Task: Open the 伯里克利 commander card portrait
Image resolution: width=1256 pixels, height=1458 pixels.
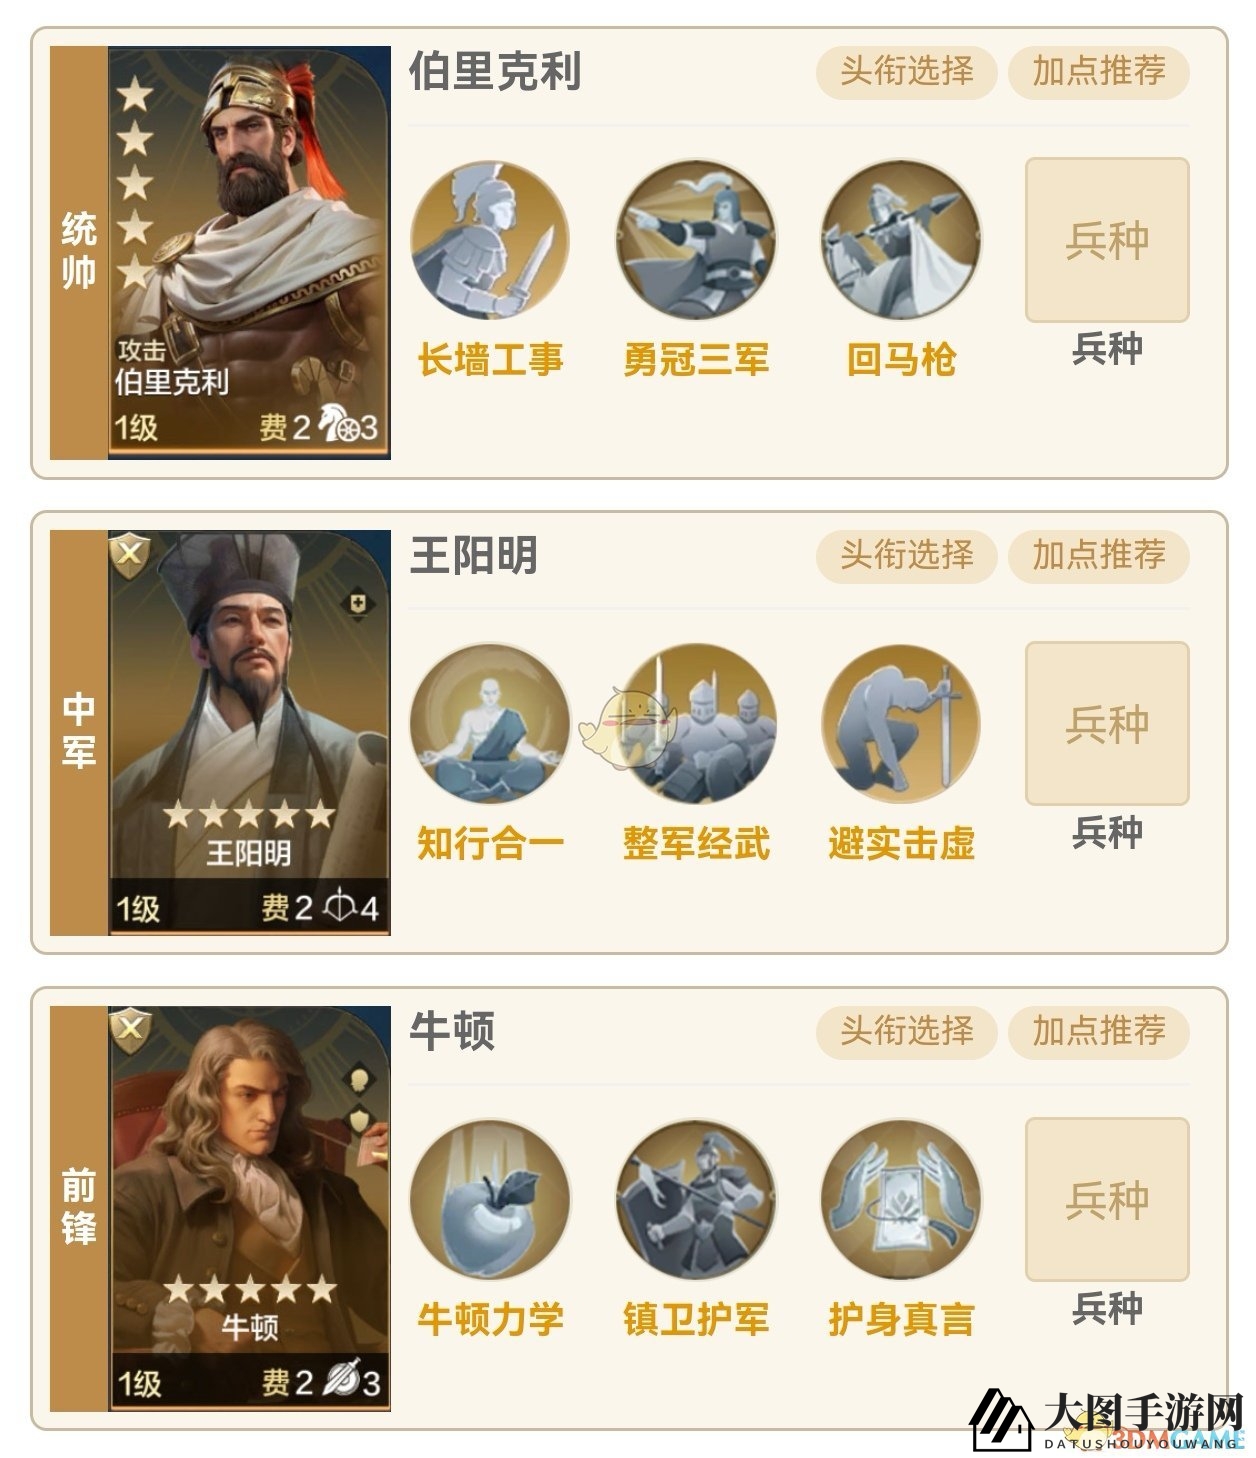Action: click(249, 253)
